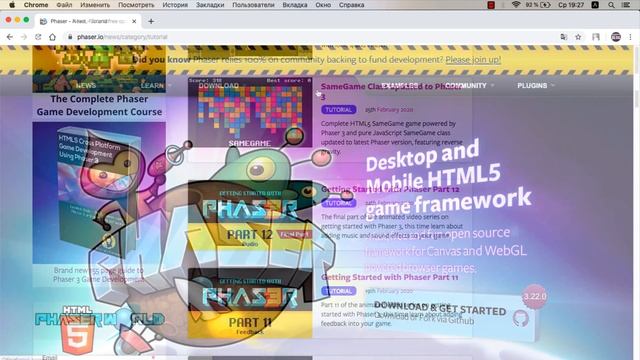Viewport: 640px width, 360px height.
Task: Click the red recording icon in the menu bar
Action: tap(491, 5)
